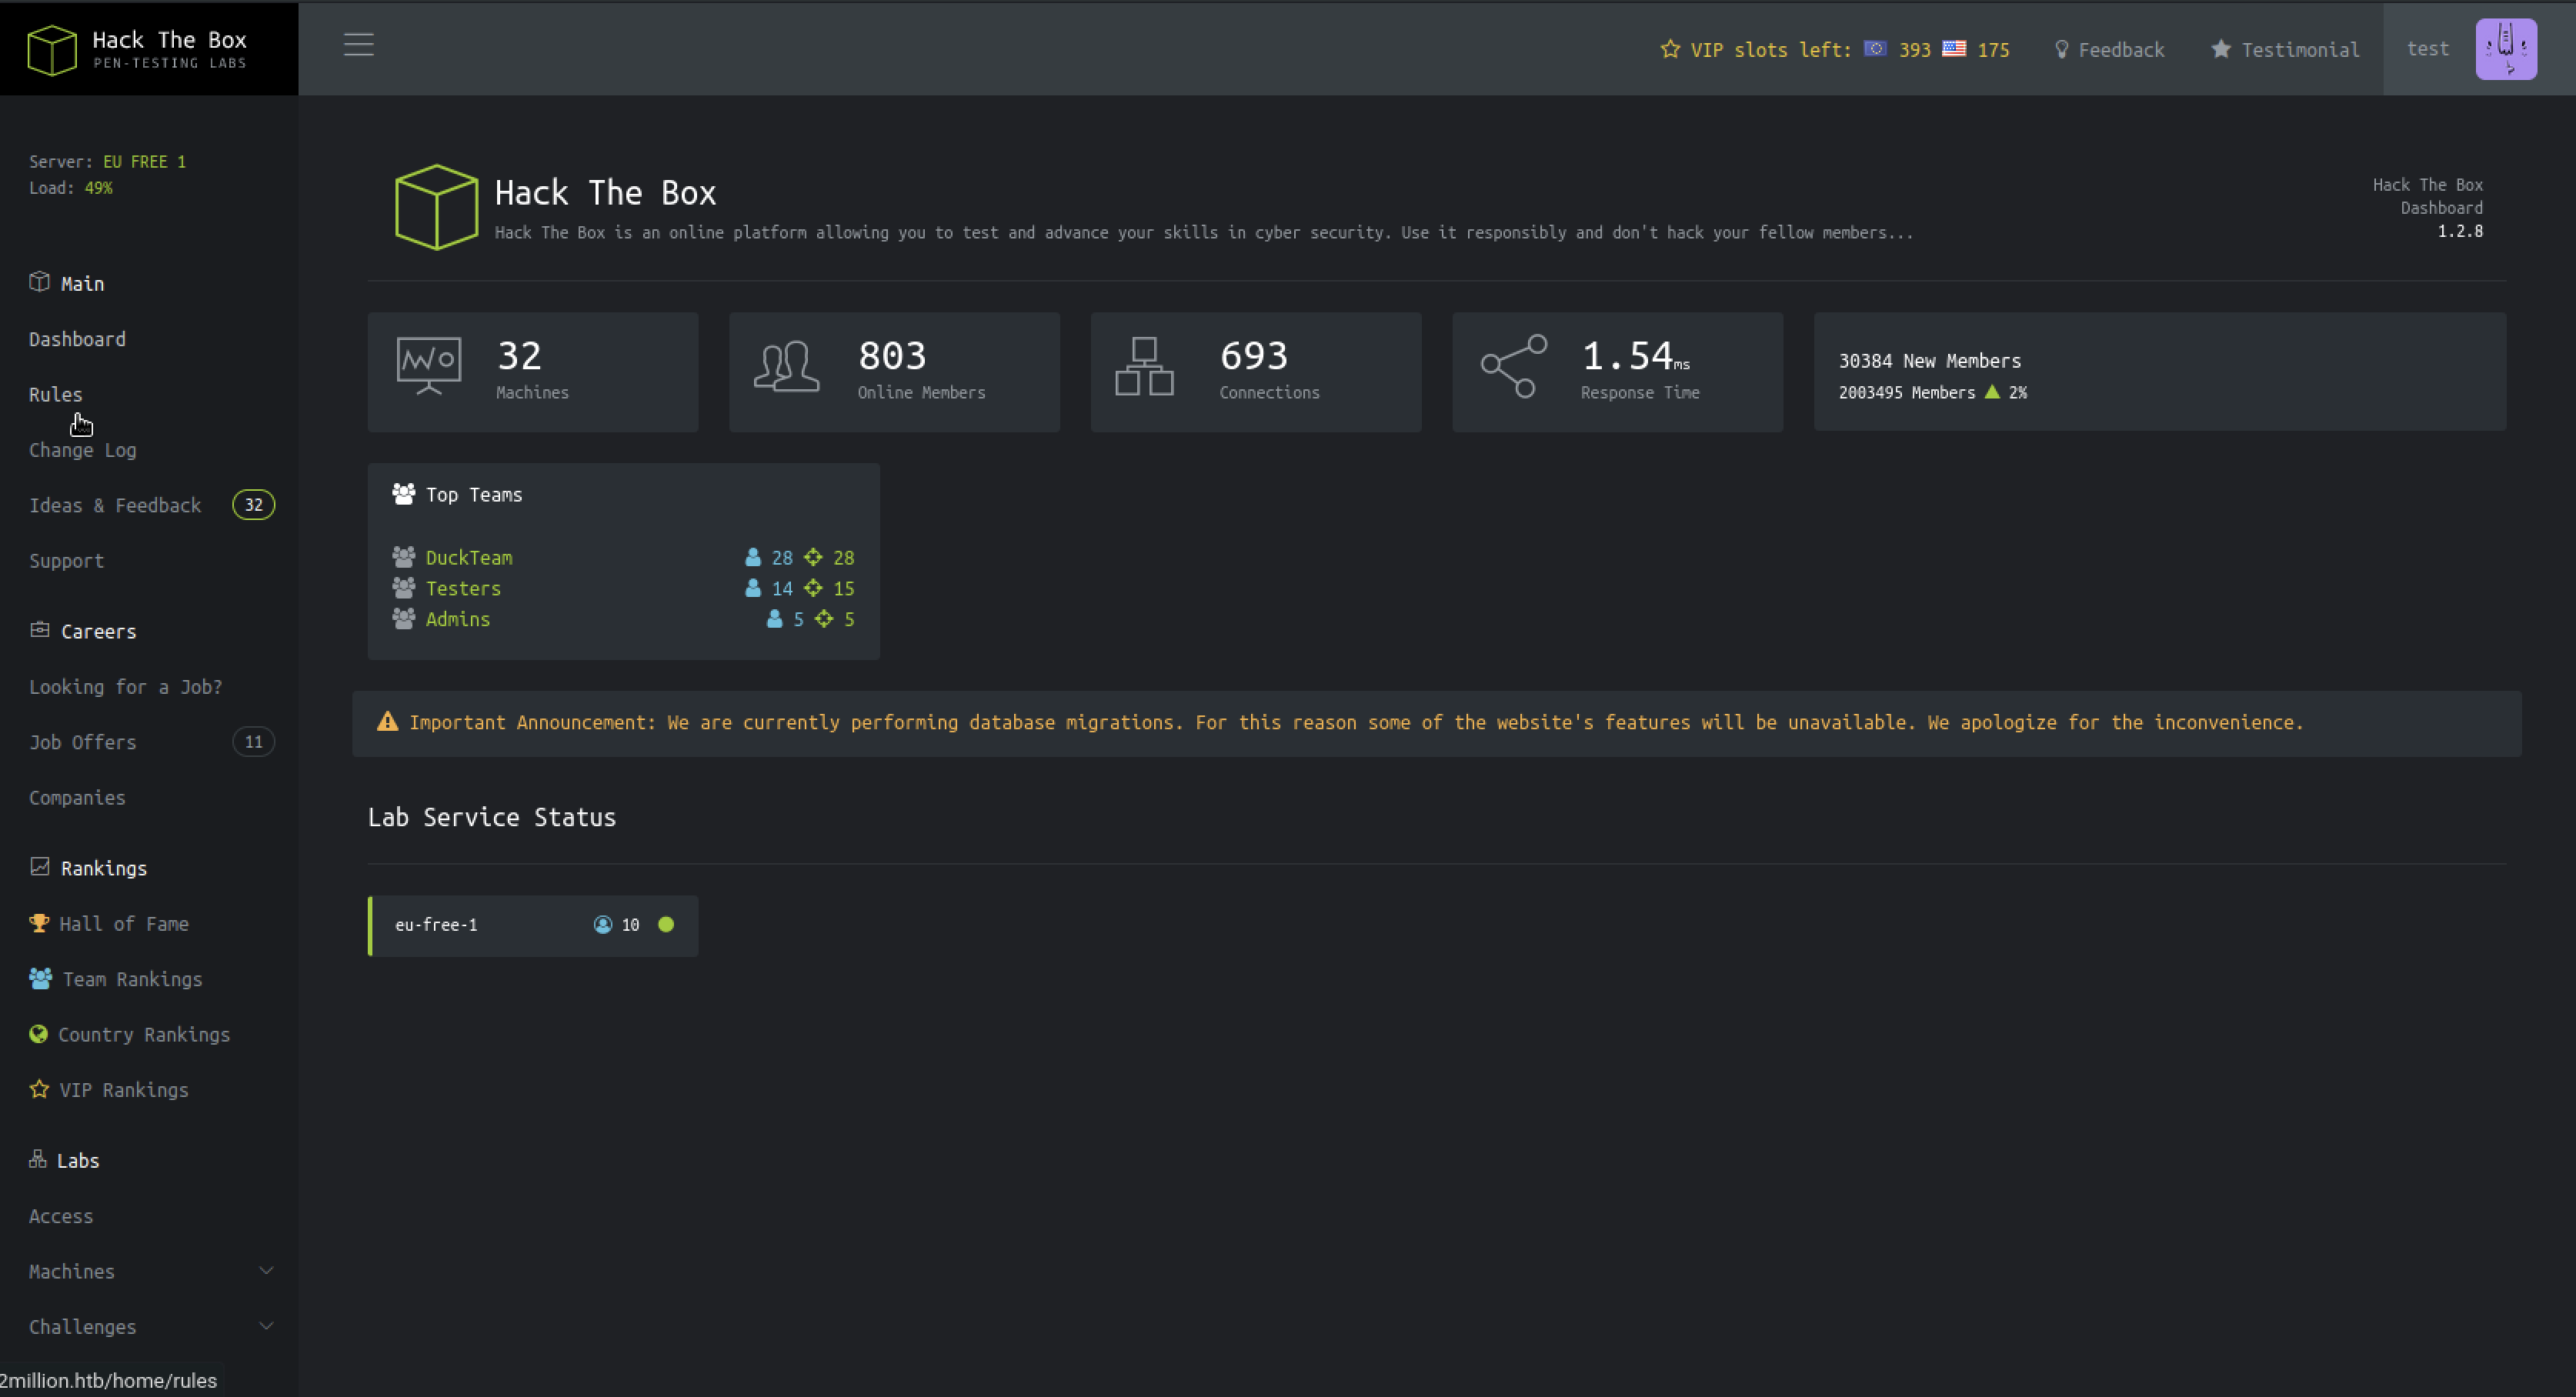This screenshot has width=2576, height=1397.
Task: Click the VIP slots star icon
Action: tap(1670, 49)
